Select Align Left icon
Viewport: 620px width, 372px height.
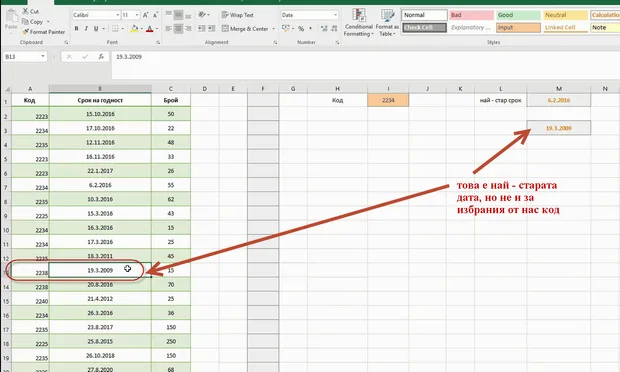pyautogui.click(x=168, y=28)
